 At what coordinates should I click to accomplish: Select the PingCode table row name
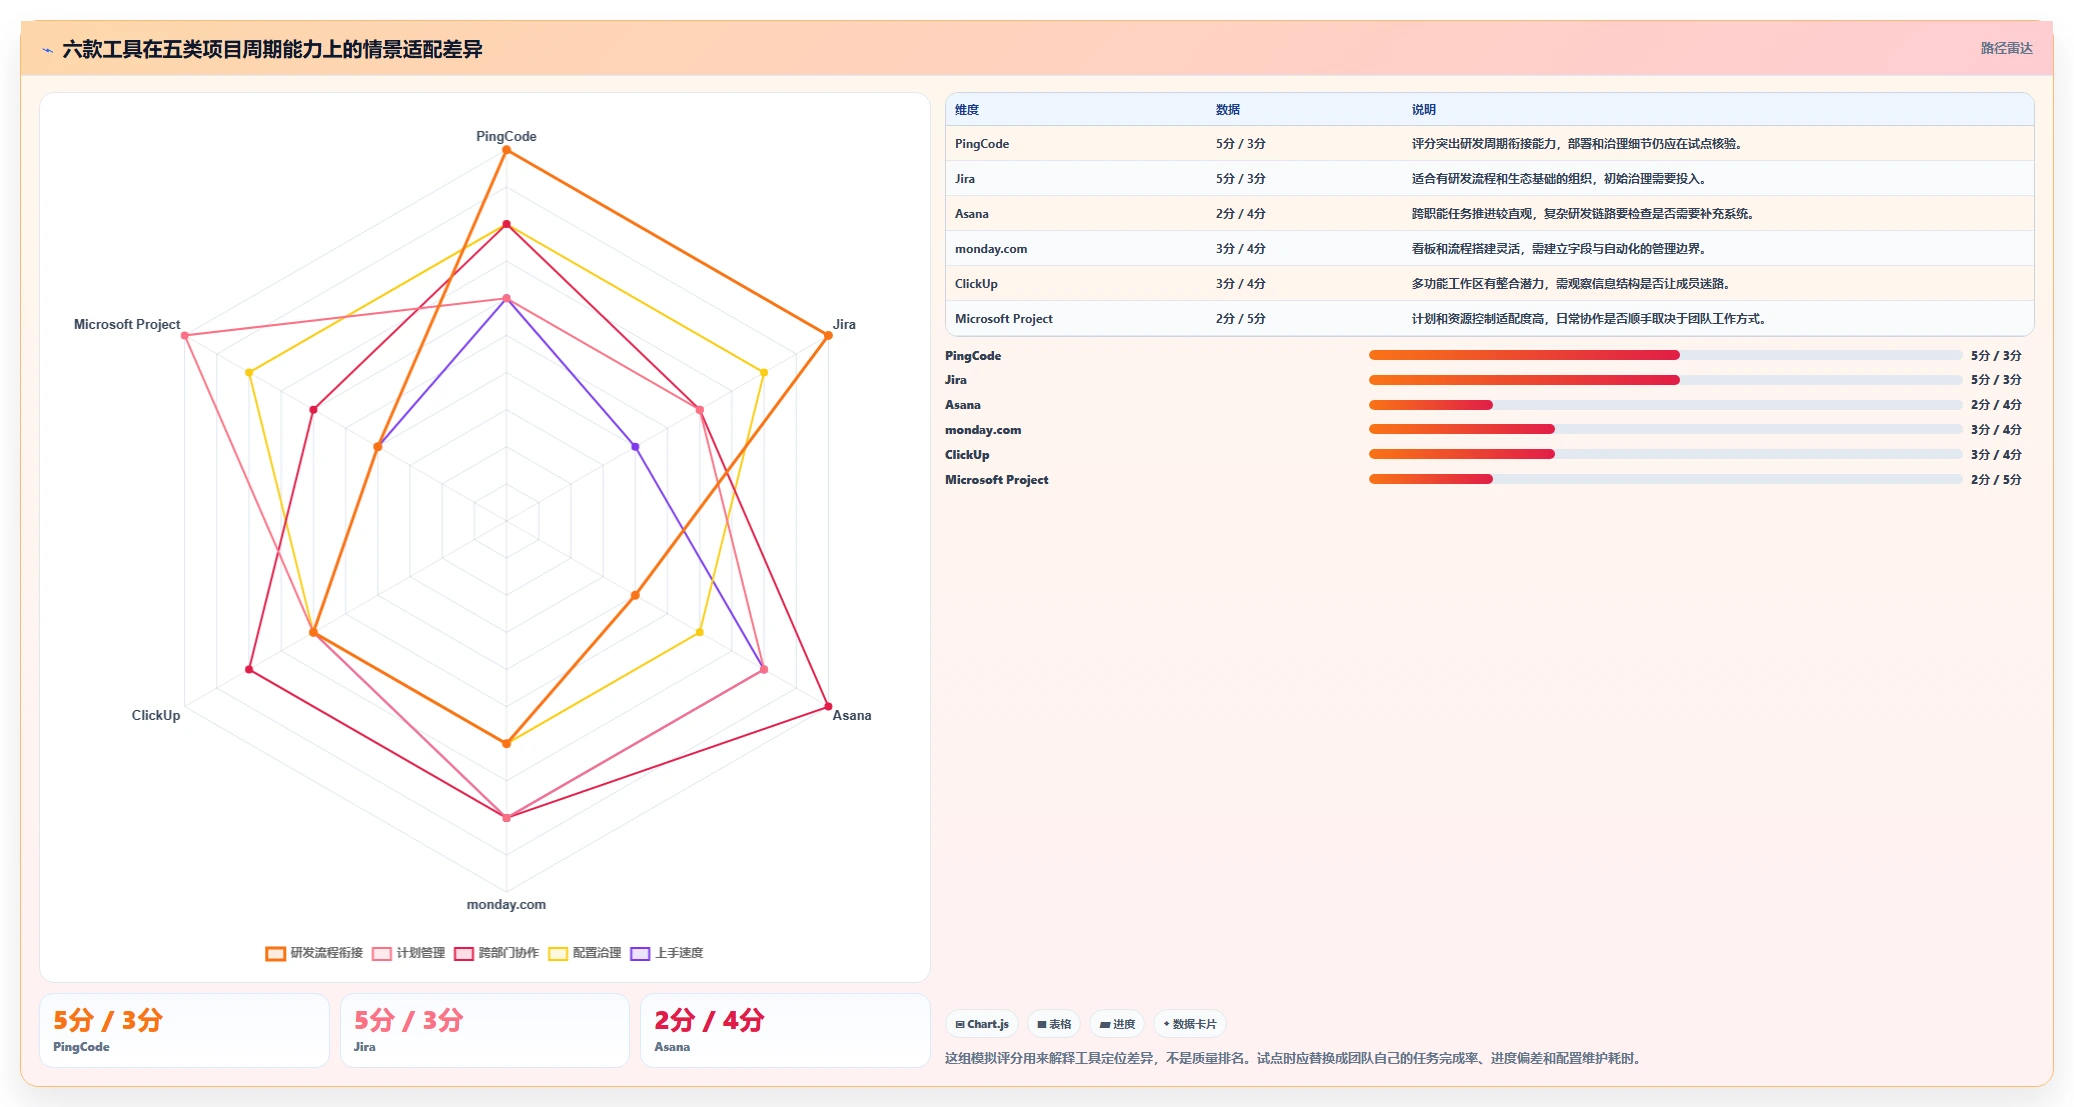pyautogui.click(x=982, y=144)
